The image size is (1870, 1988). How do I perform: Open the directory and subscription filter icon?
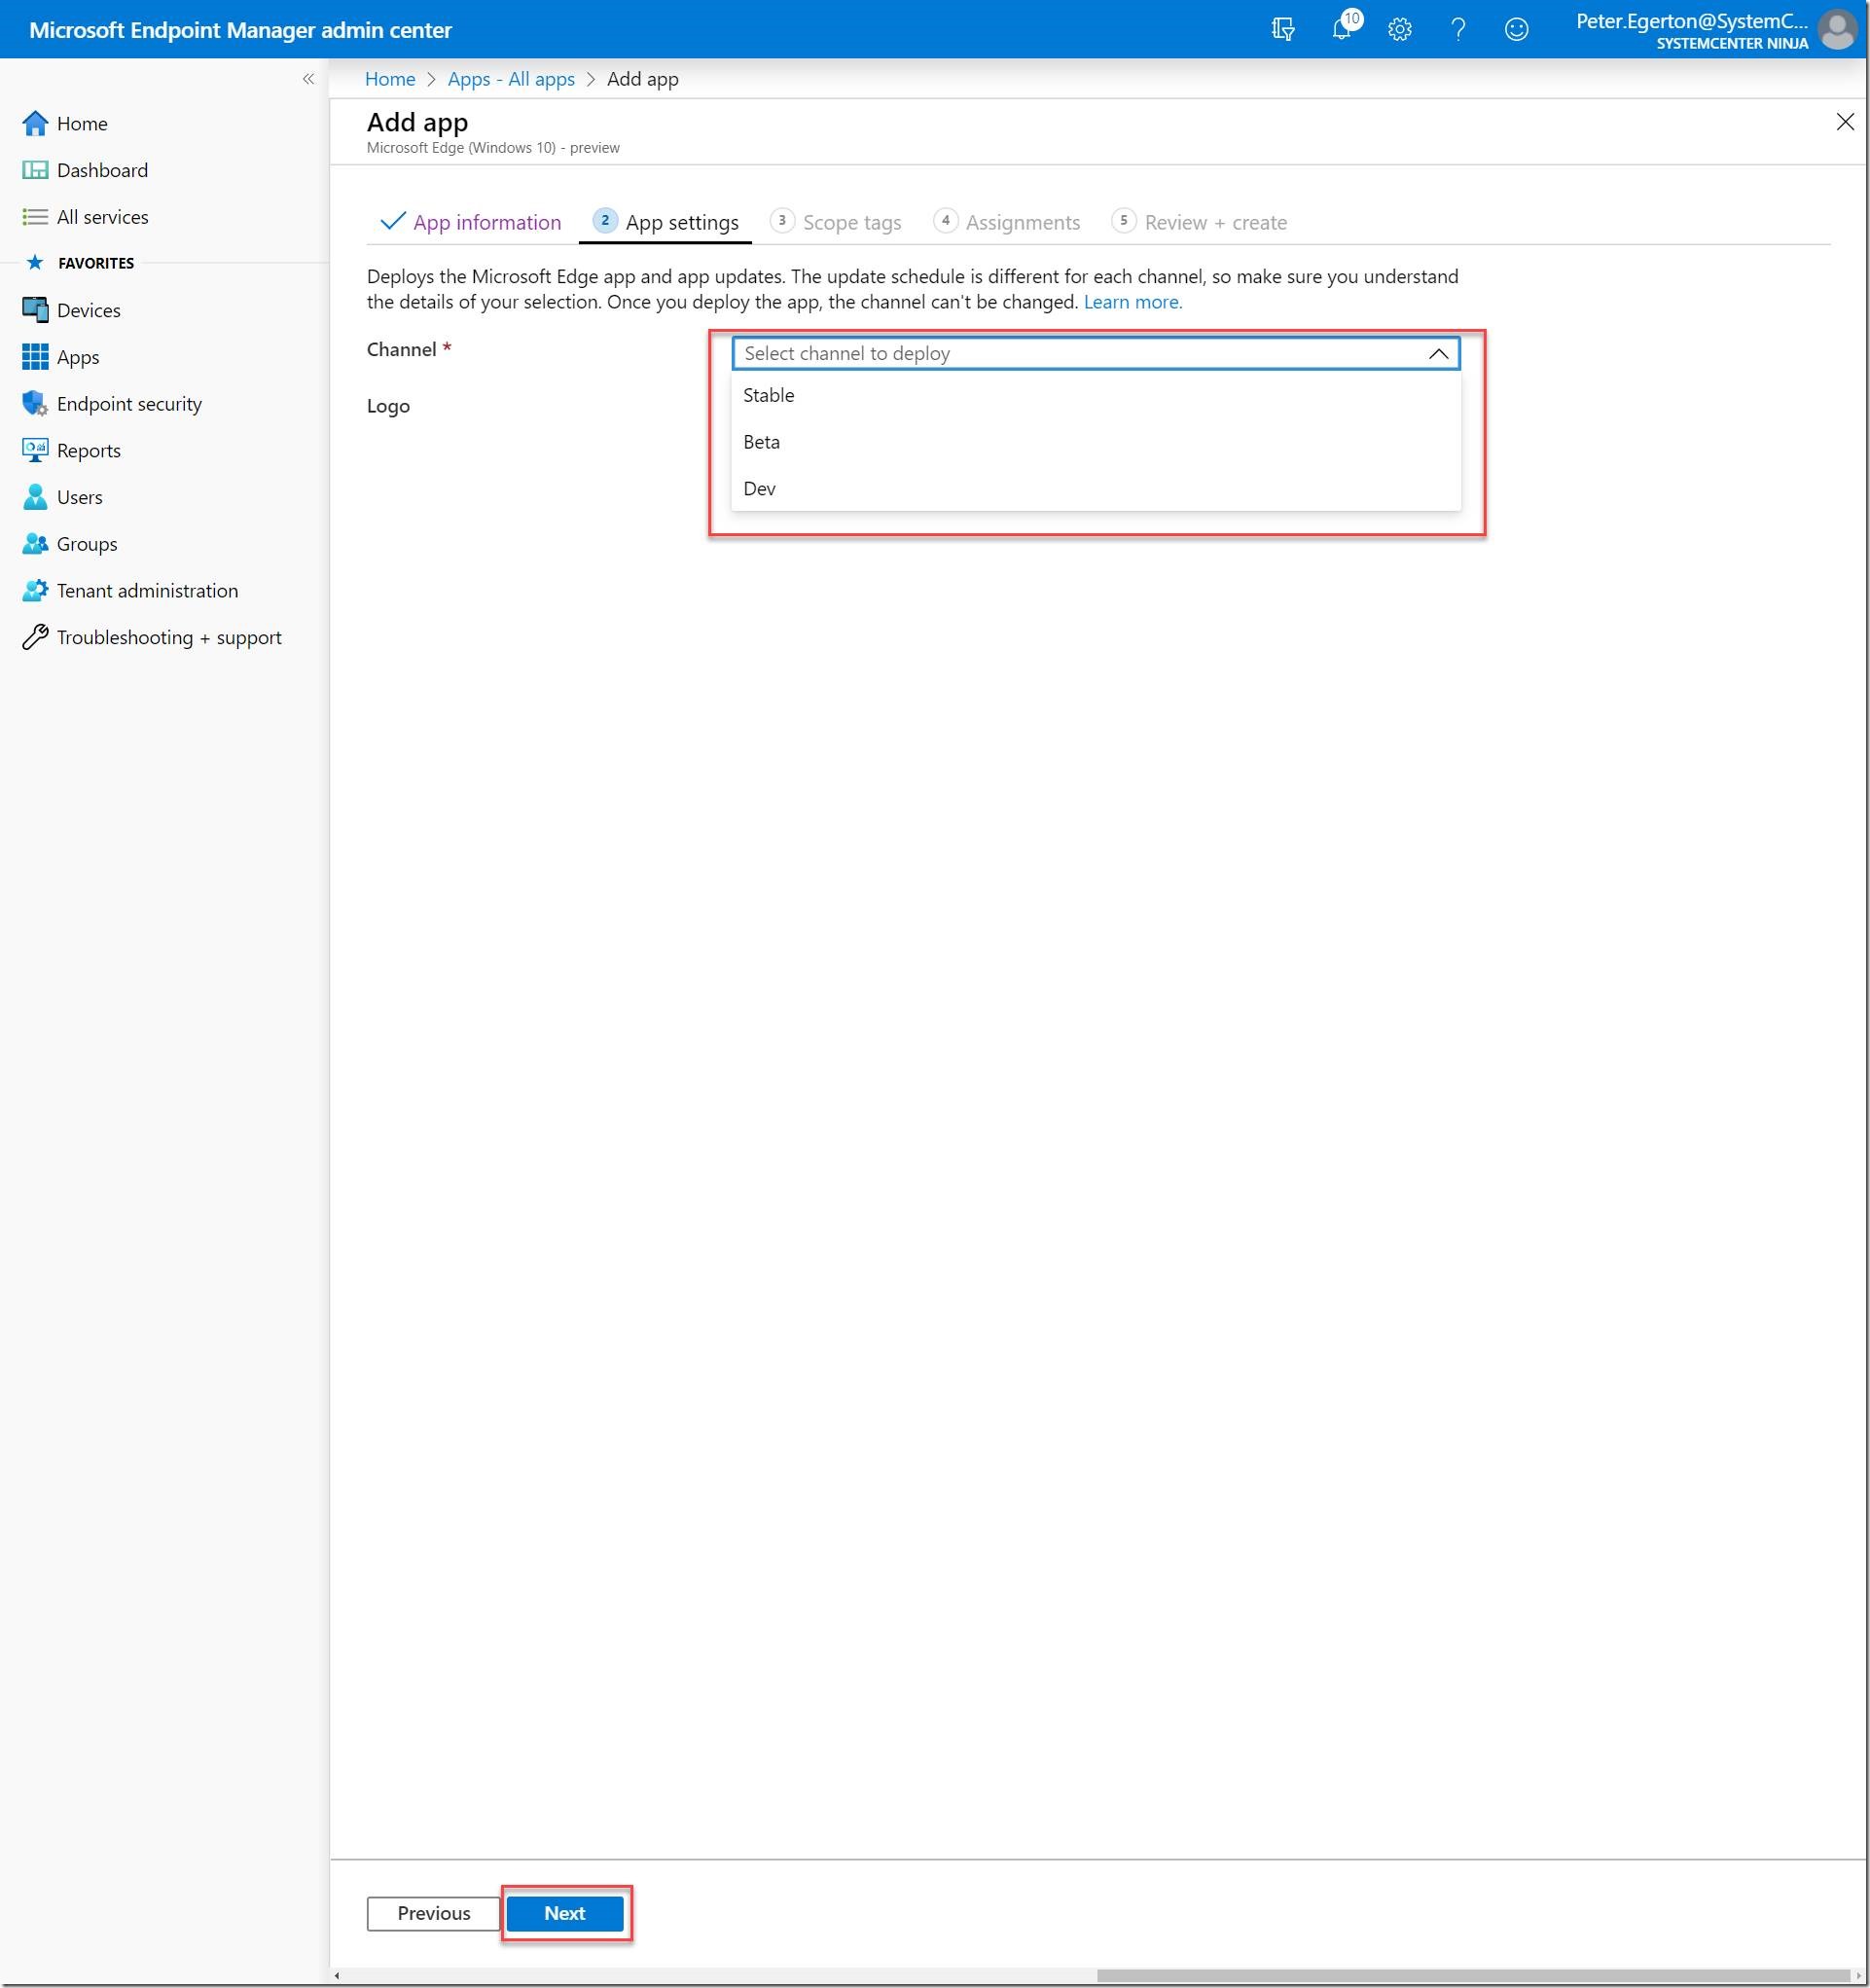[x=1283, y=30]
